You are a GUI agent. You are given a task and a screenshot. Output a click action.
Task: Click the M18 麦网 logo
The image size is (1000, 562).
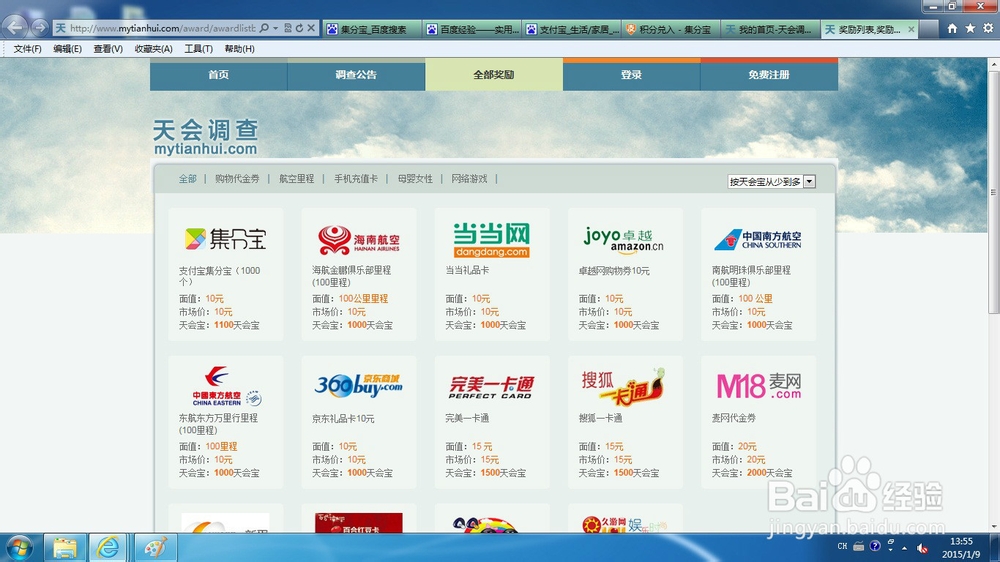coord(759,386)
